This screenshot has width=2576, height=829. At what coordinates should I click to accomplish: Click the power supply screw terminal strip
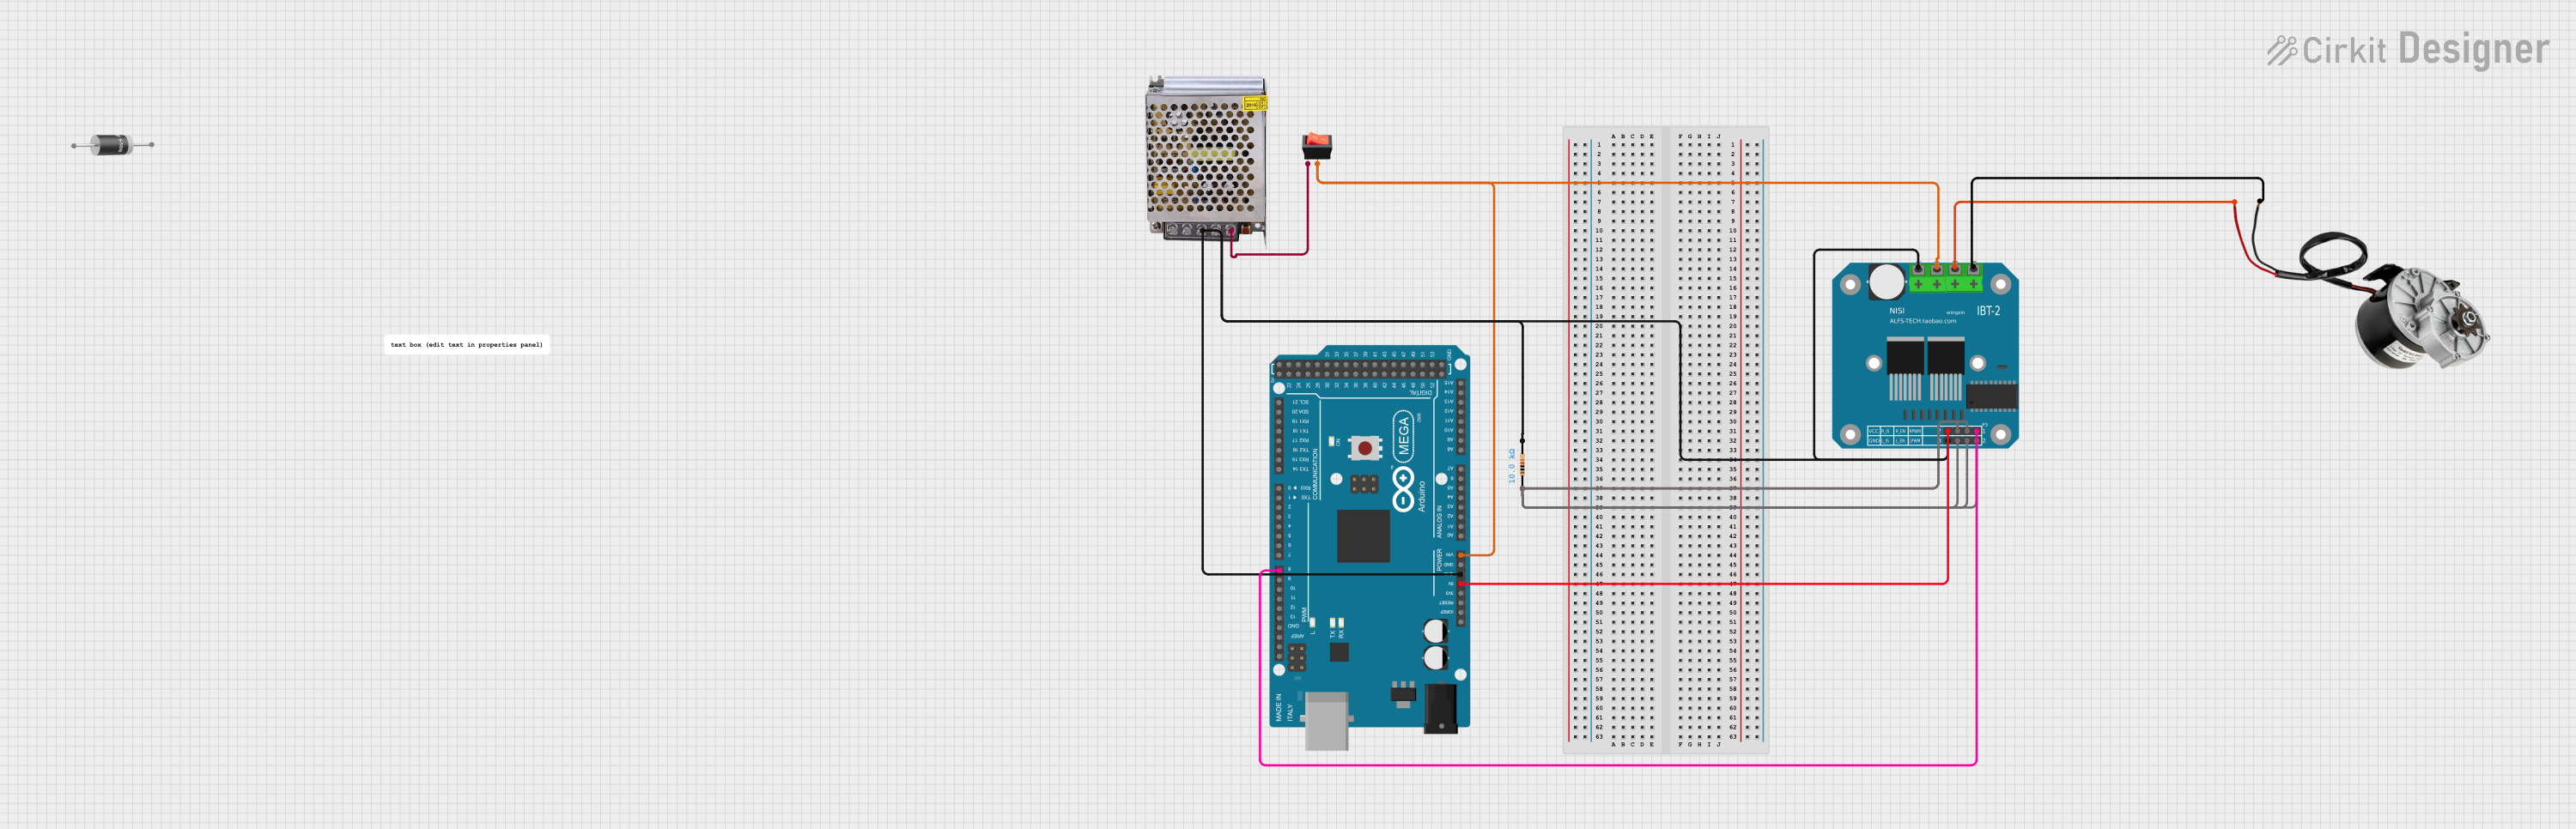[x=1201, y=231]
